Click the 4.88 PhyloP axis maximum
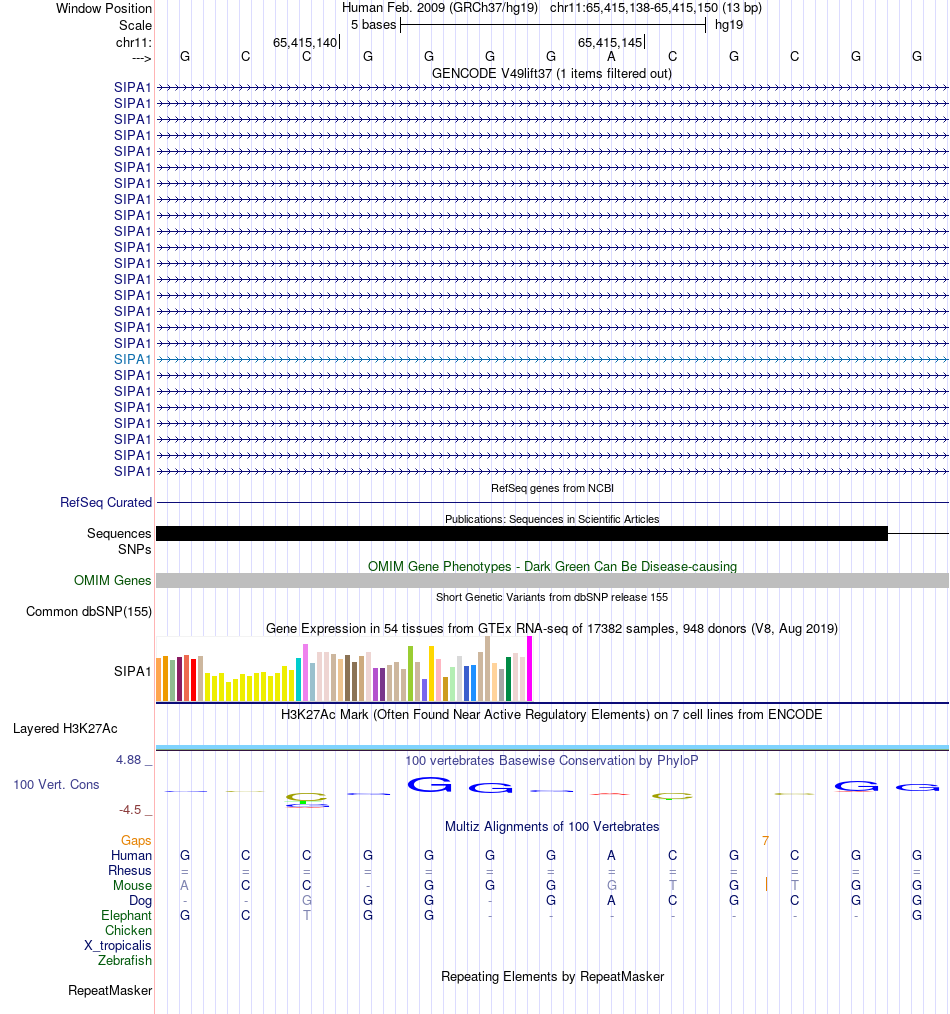The width and height of the screenshot is (950, 1014). click(x=128, y=760)
